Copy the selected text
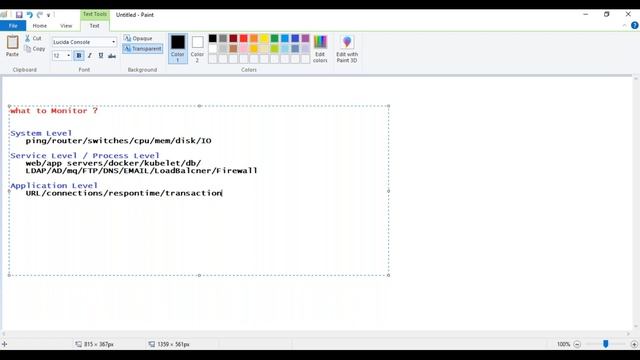This screenshot has height=360, width=640. tap(35, 49)
